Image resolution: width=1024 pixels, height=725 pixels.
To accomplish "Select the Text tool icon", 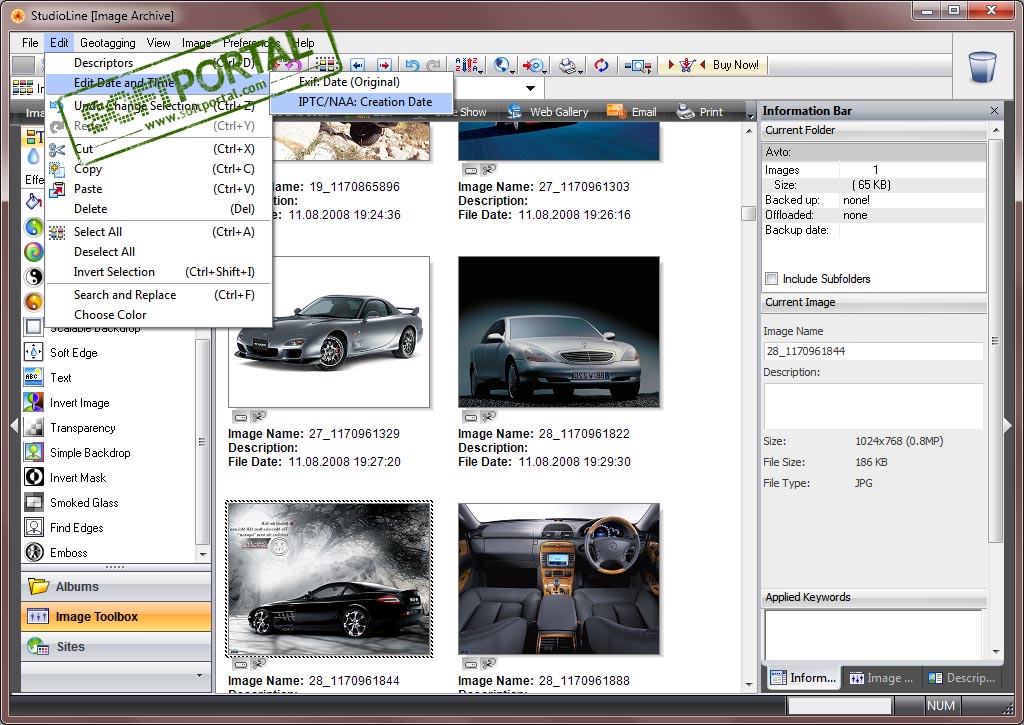I will point(33,377).
